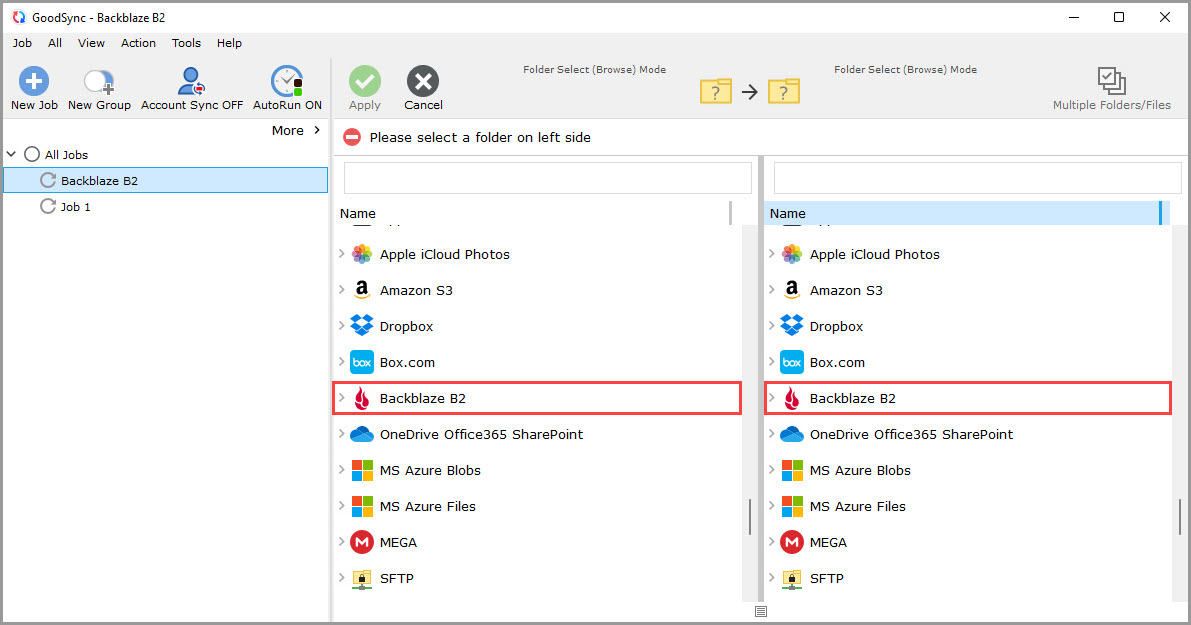Click Dropbox icon in right pane
The width and height of the screenshot is (1191, 625).
[x=792, y=325]
